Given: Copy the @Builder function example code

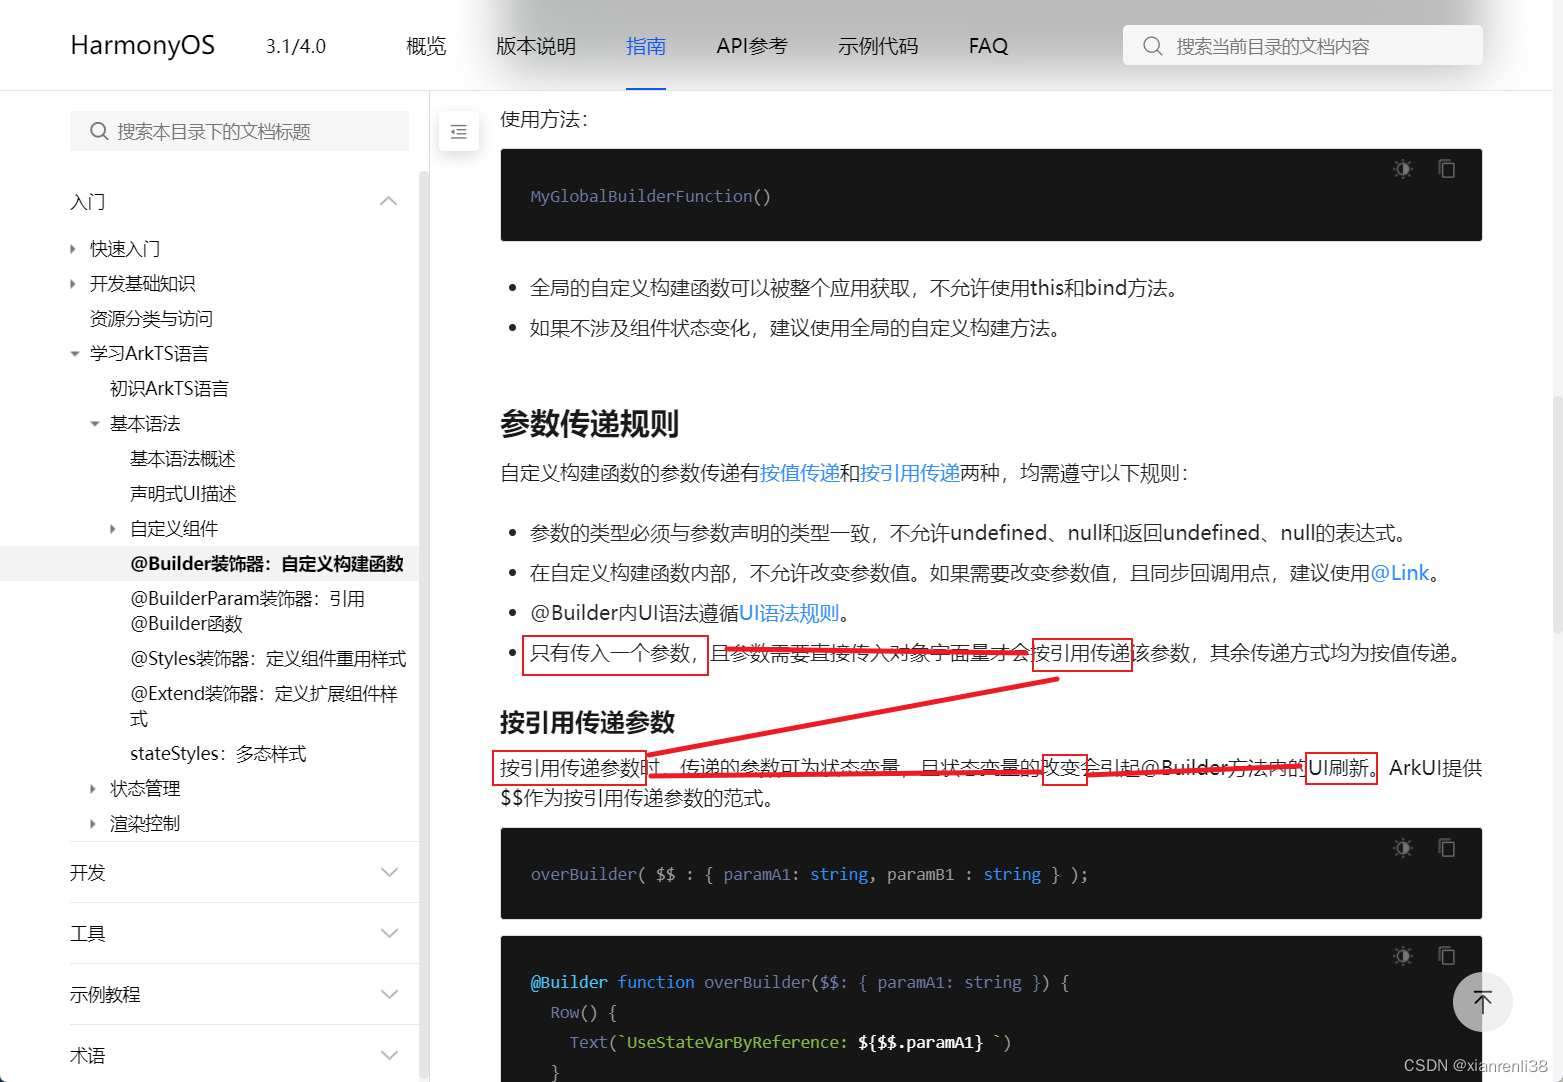Looking at the screenshot, I should [1447, 955].
